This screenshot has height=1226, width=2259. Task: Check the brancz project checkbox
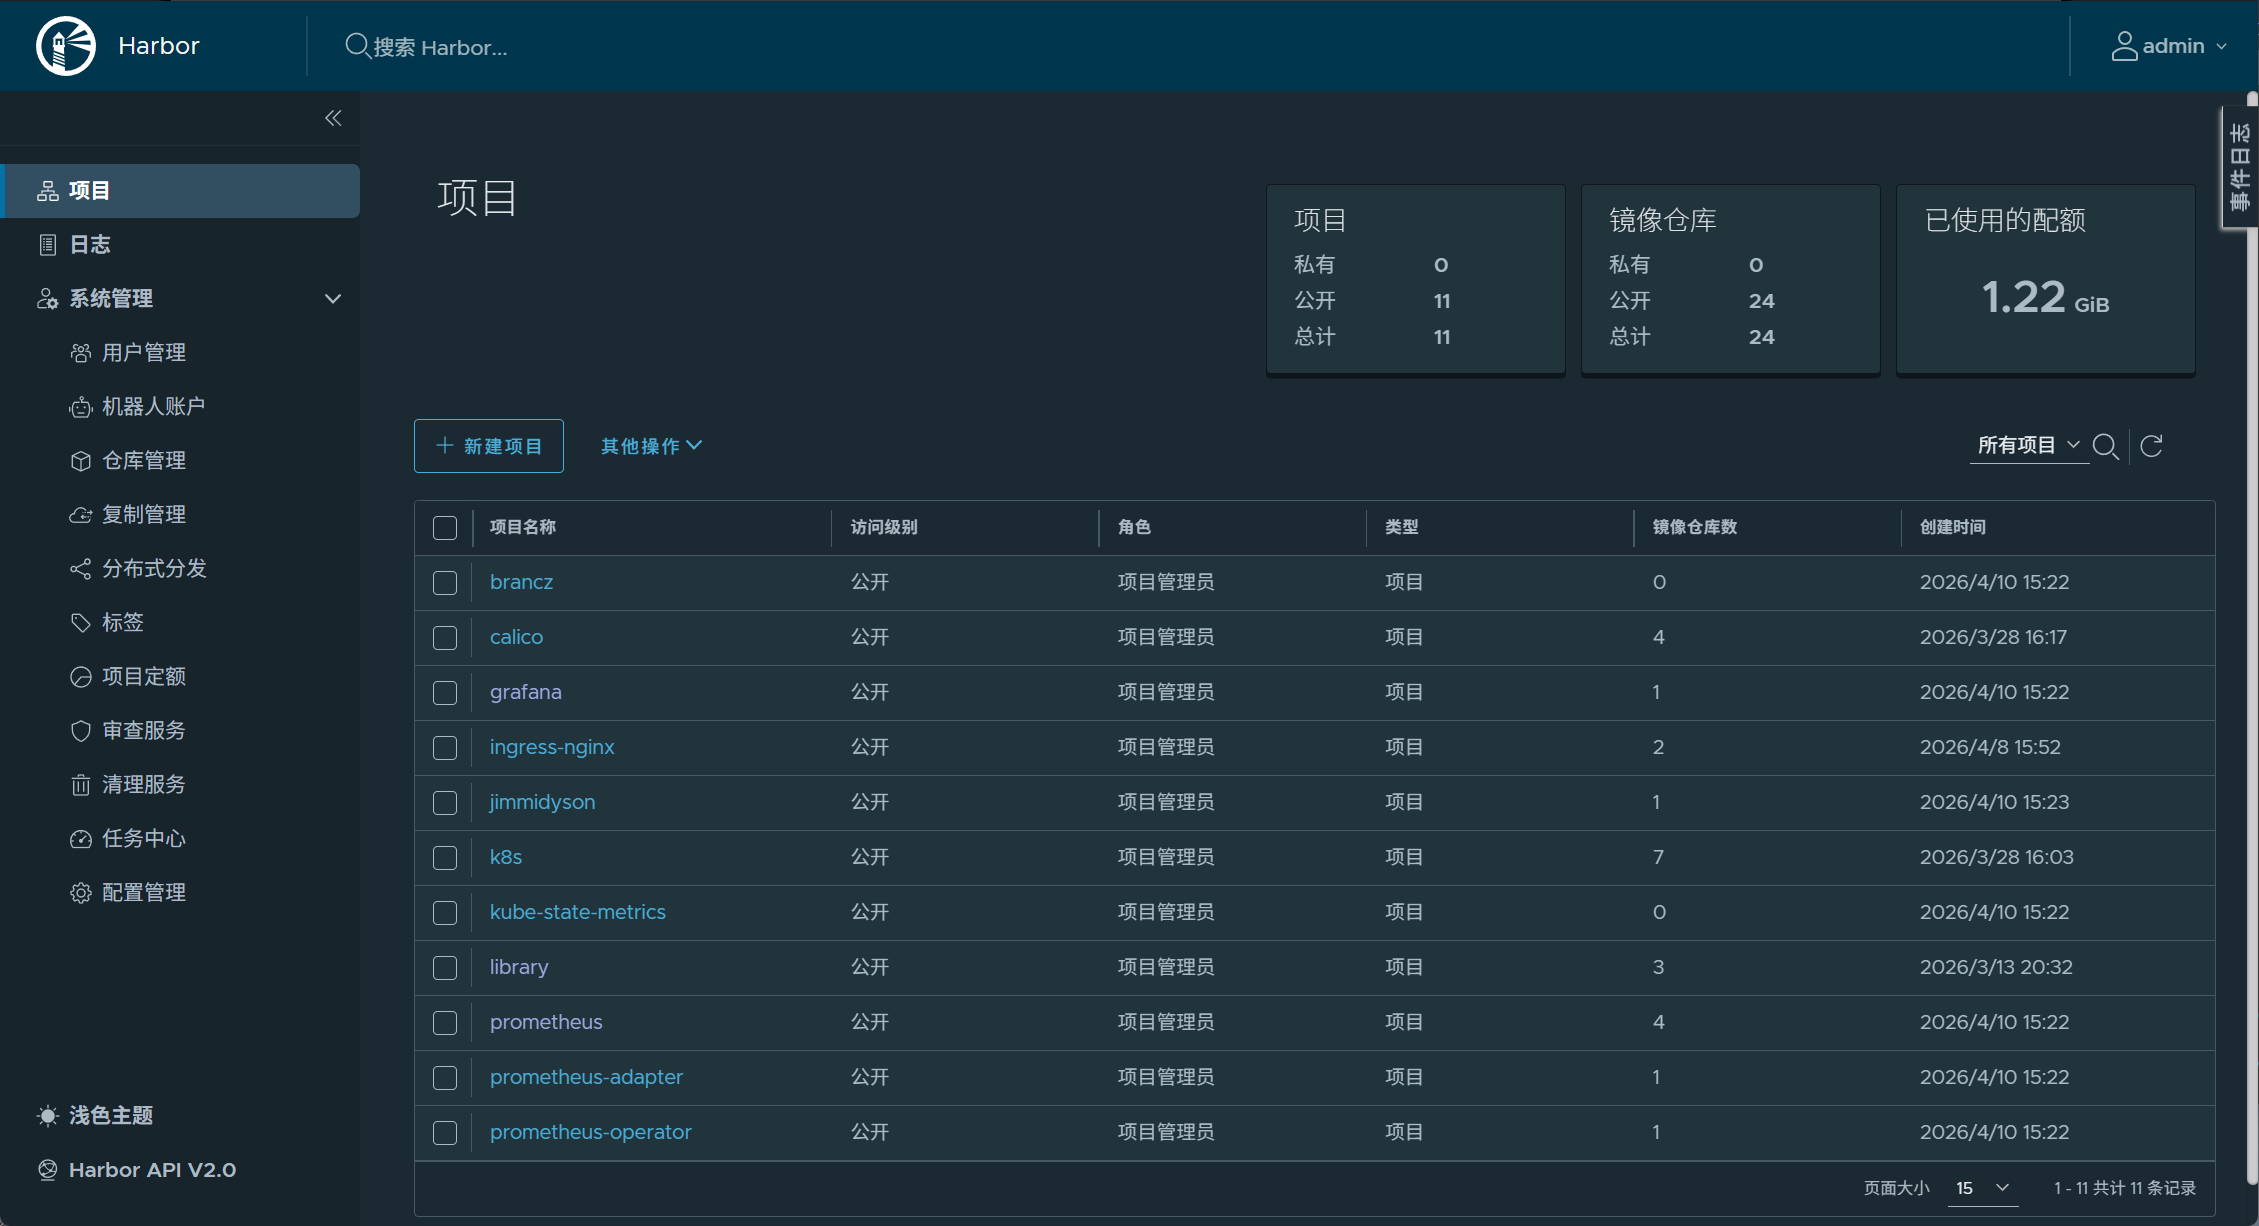click(445, 583)
